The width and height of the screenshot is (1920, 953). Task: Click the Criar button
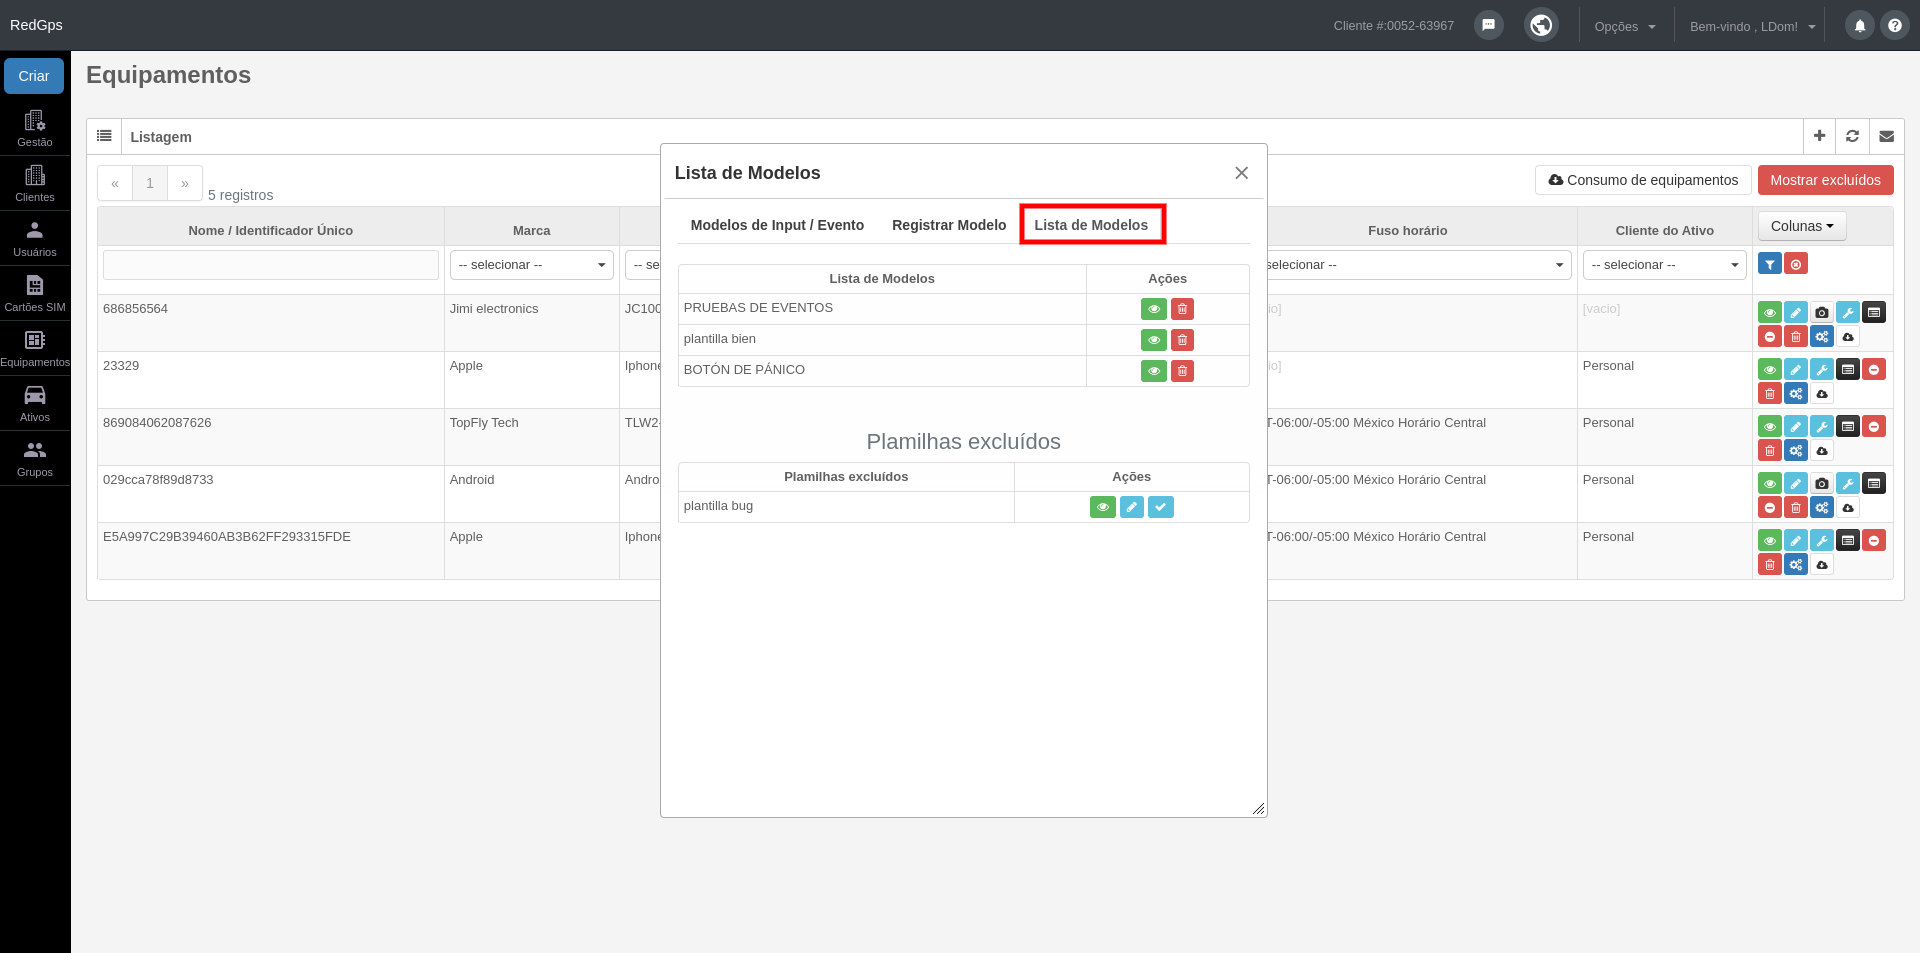[34, 76]
